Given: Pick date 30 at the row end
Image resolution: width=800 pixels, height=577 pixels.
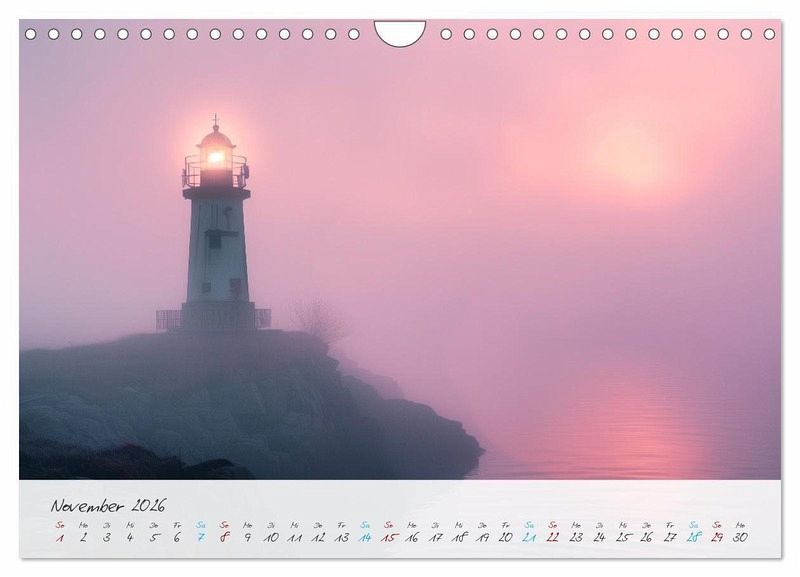Looking at the screenshot, I should click(740, 537).
